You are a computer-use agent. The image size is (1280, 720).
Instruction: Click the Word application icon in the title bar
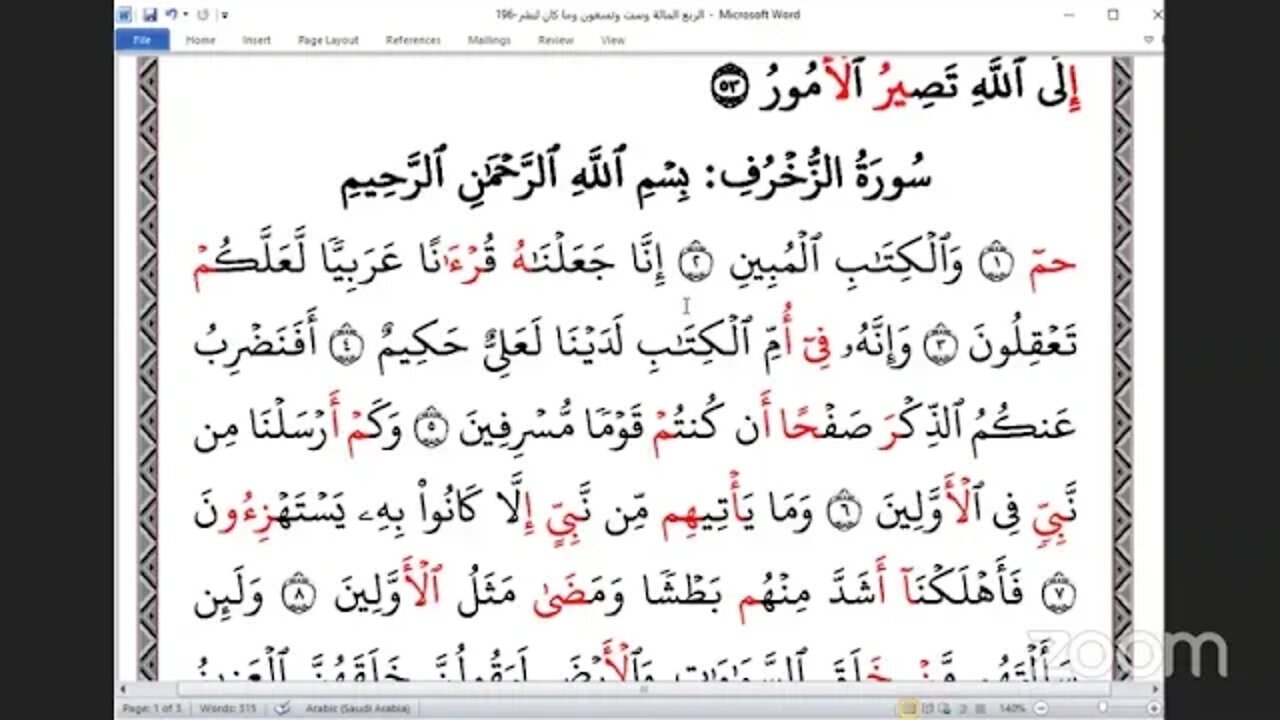coord(125,15)
